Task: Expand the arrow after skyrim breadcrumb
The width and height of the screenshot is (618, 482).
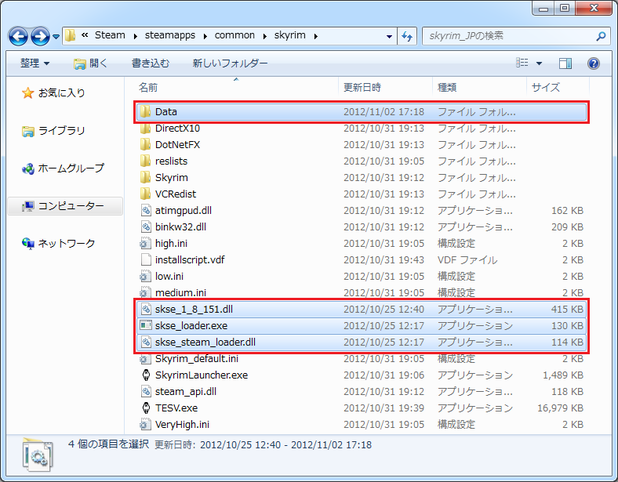Action: [x=316, y=36]
